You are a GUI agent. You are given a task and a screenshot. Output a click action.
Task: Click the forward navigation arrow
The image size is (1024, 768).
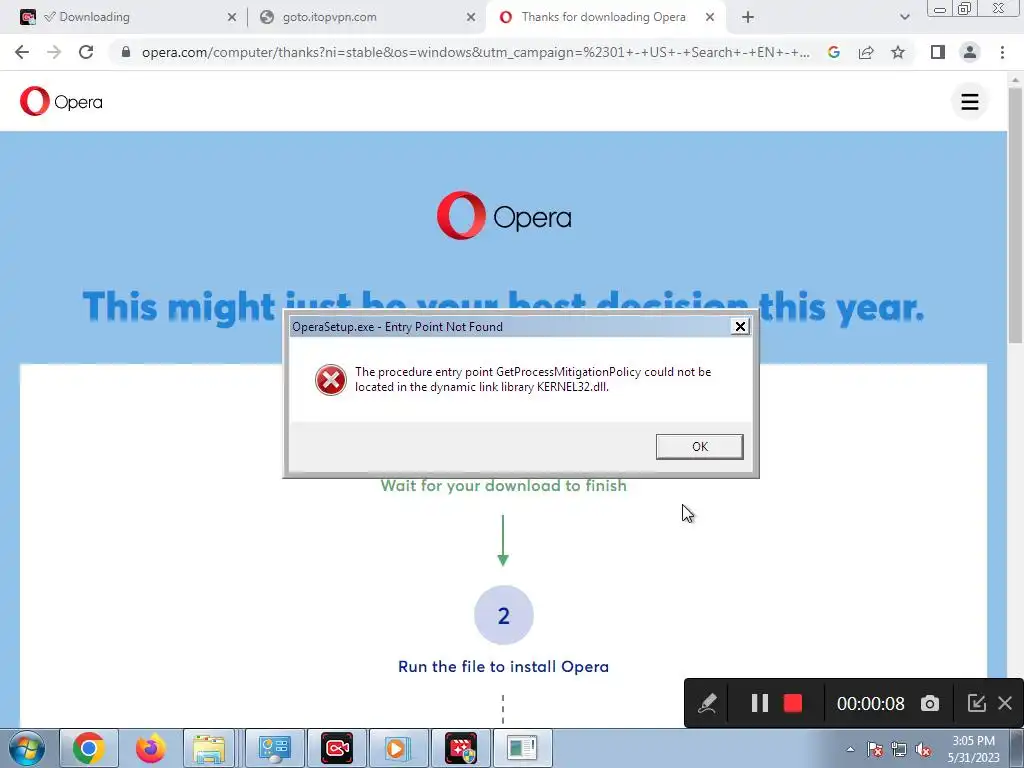tap(54, 52)
